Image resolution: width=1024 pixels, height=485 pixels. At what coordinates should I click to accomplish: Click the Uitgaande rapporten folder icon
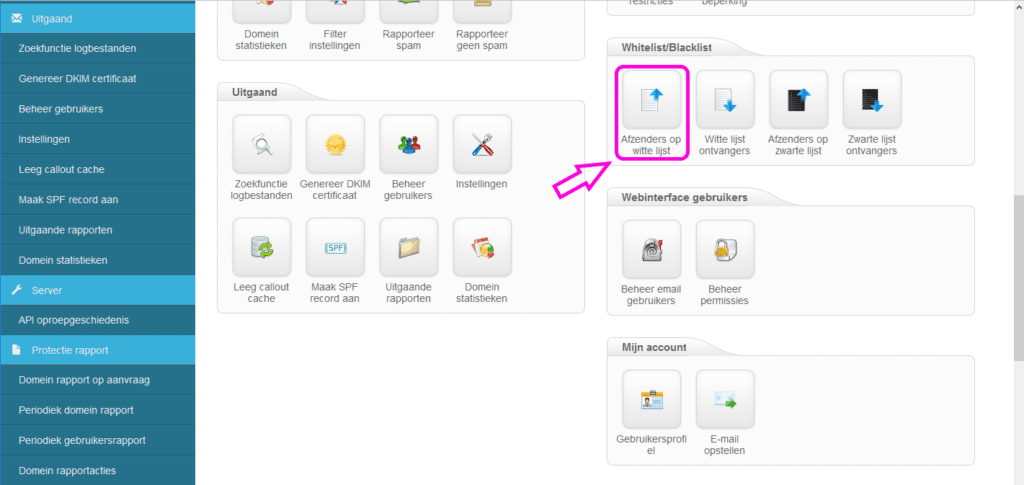pyautogui.click(x=409, y=248)
